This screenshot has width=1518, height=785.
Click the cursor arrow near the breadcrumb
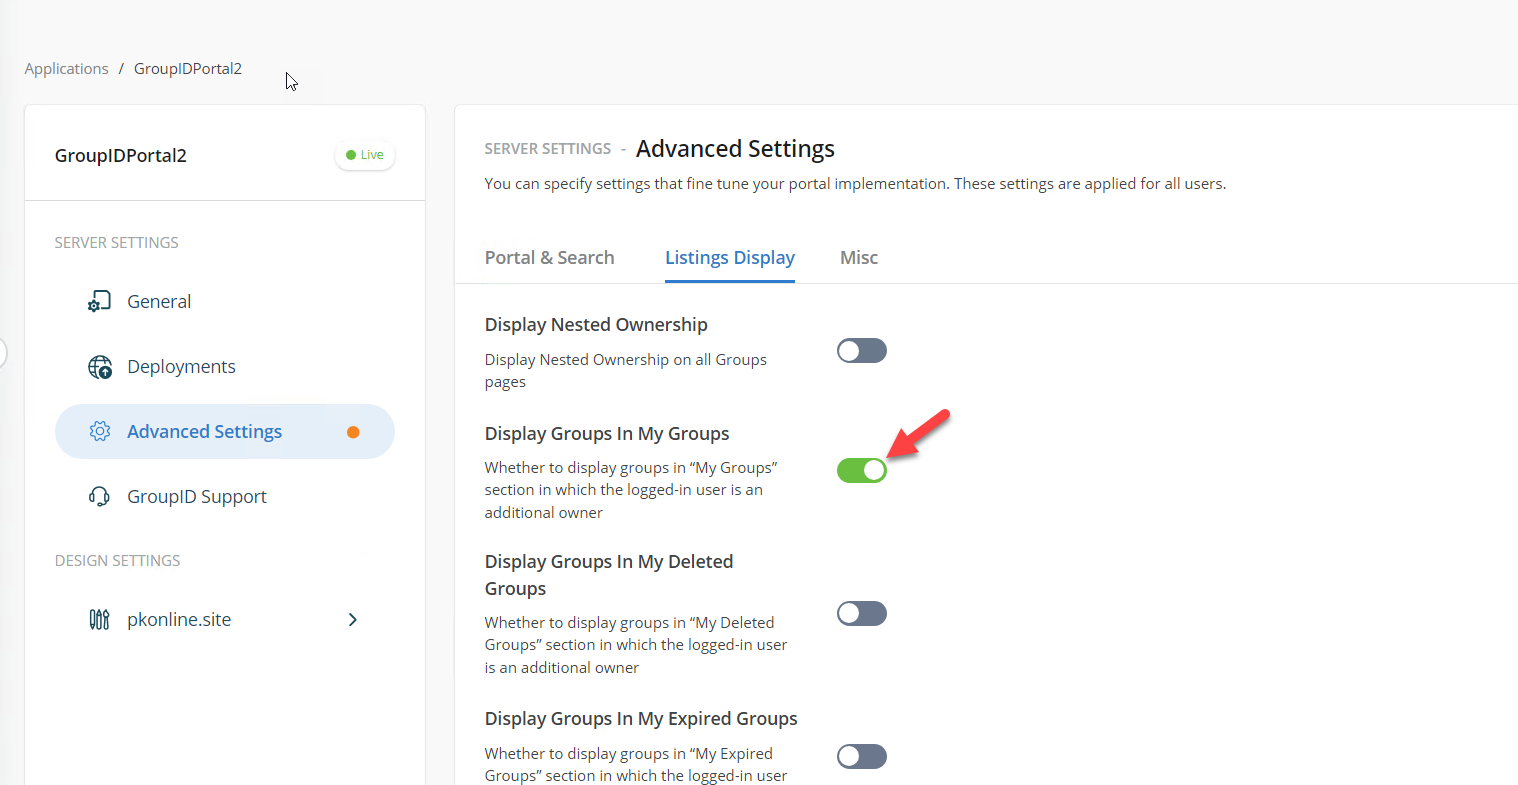[290, 81]
